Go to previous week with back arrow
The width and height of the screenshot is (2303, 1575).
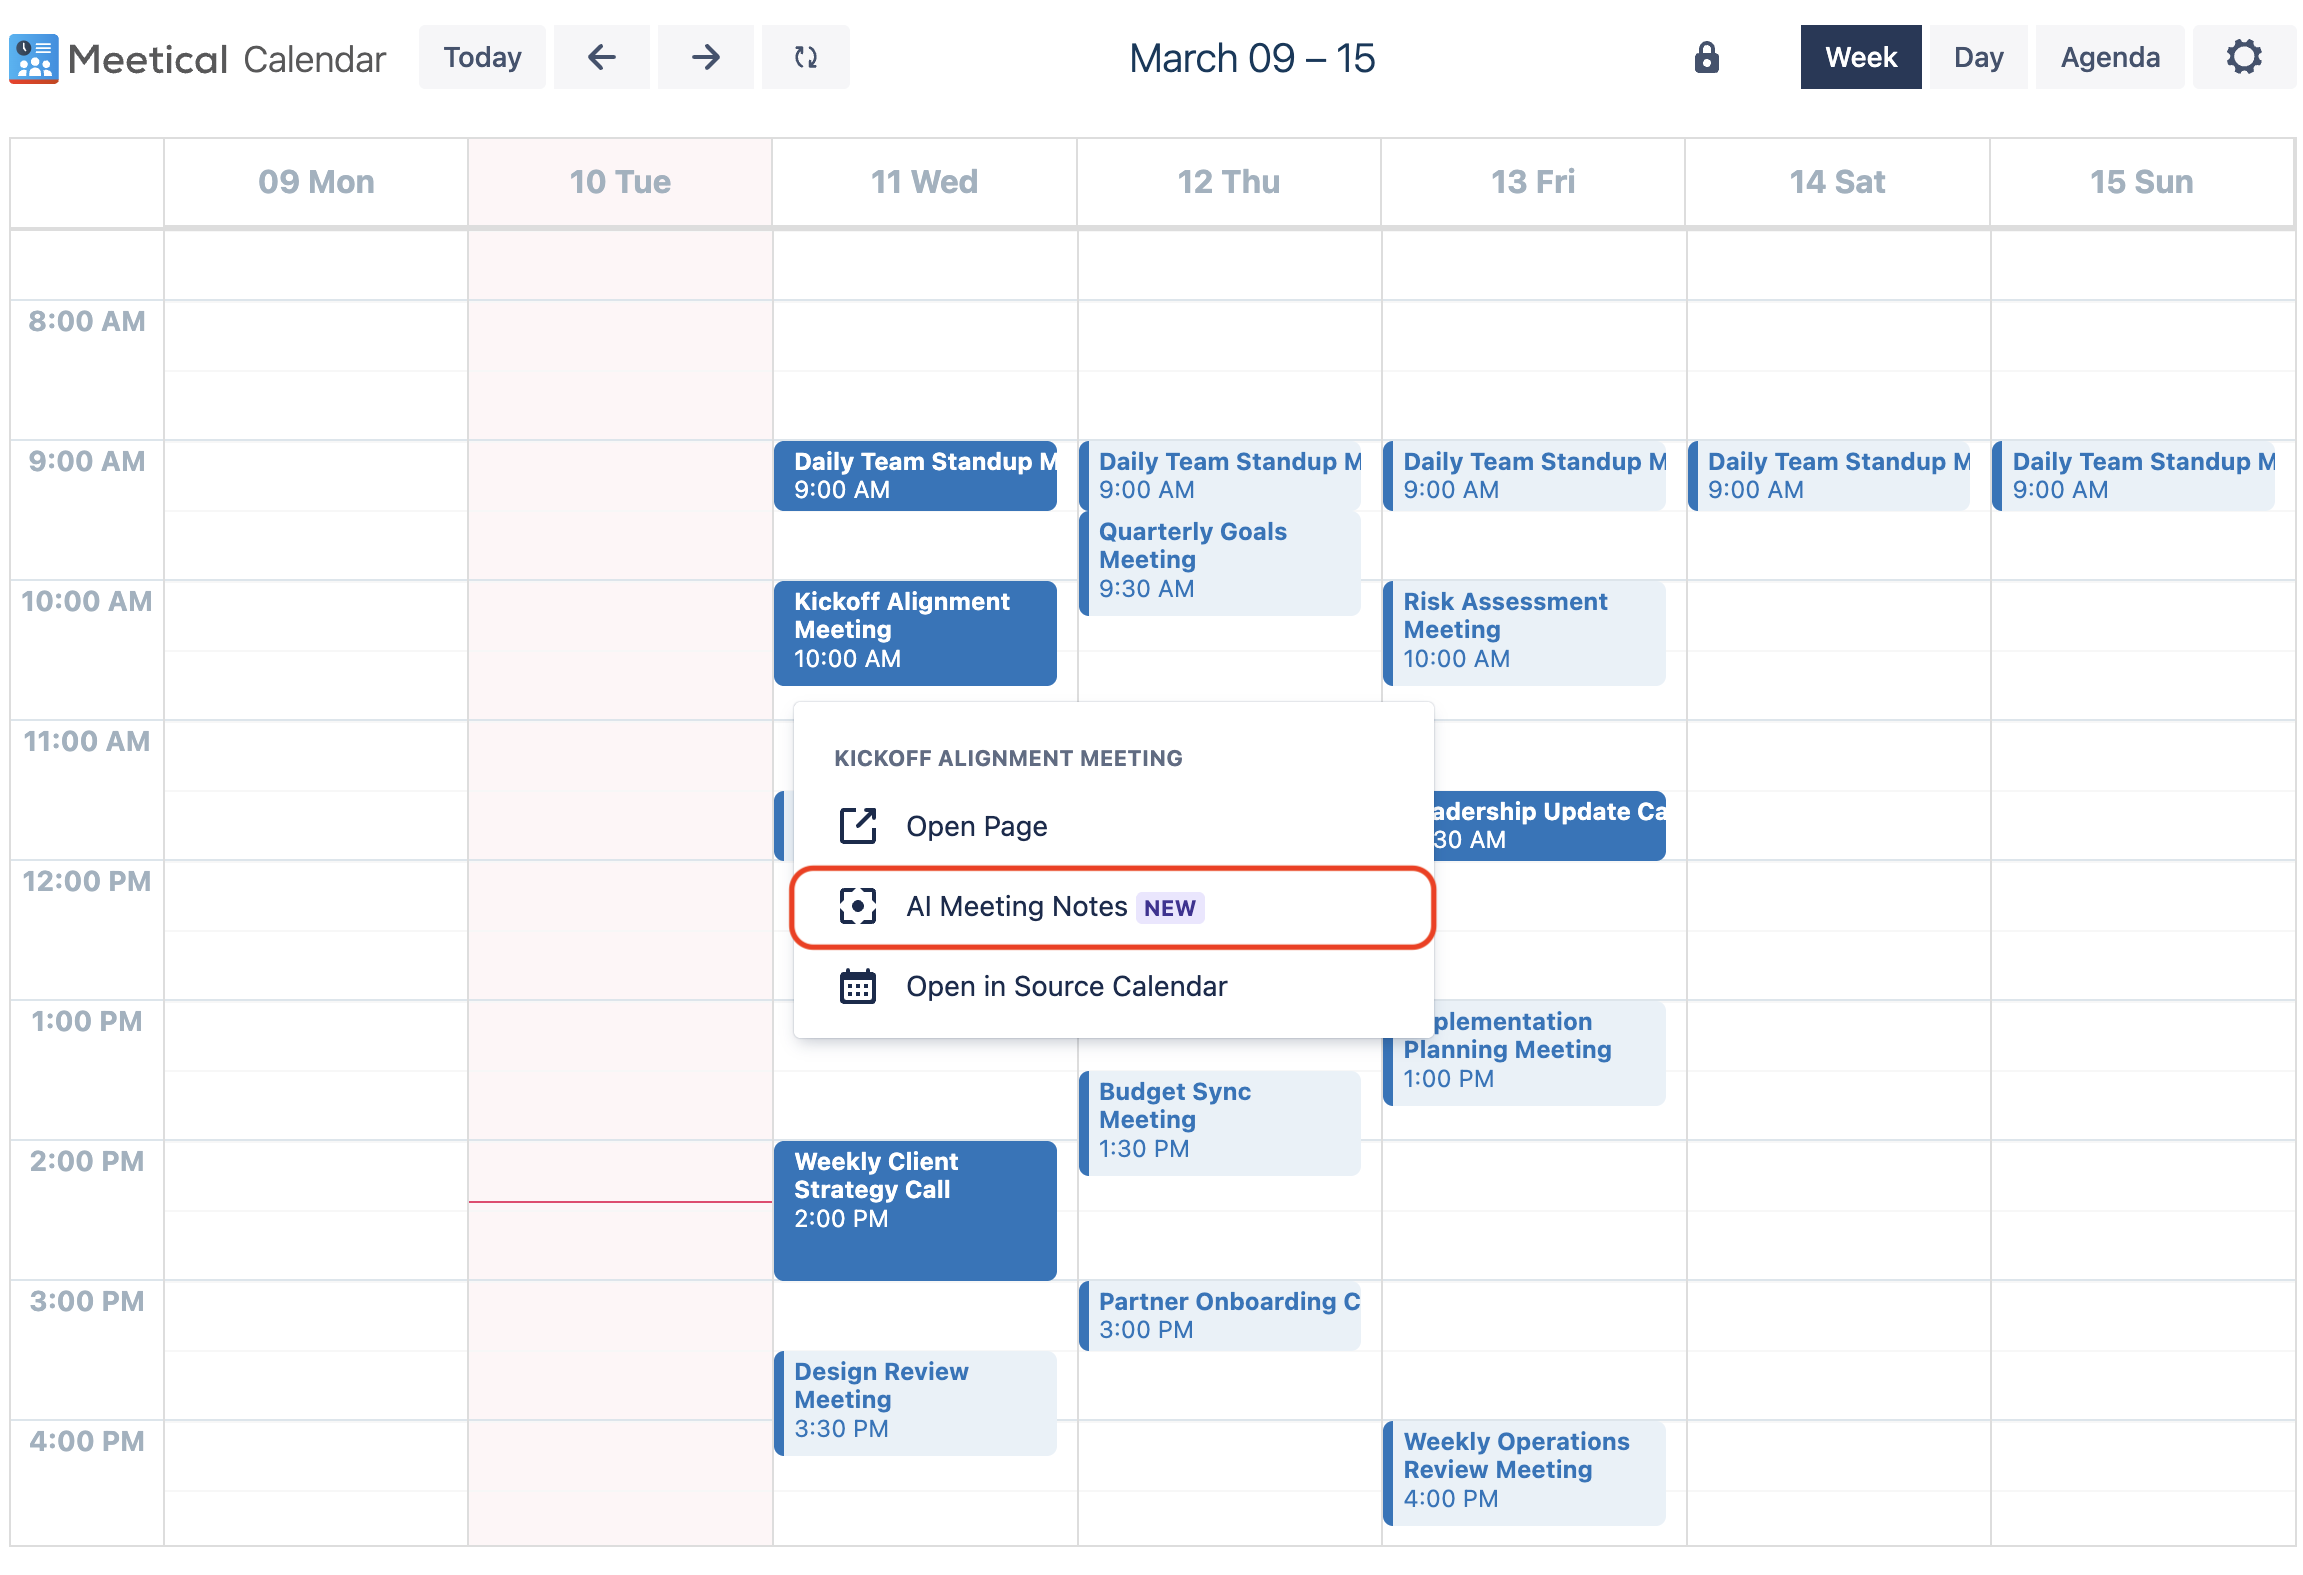(x=601, y=57)
